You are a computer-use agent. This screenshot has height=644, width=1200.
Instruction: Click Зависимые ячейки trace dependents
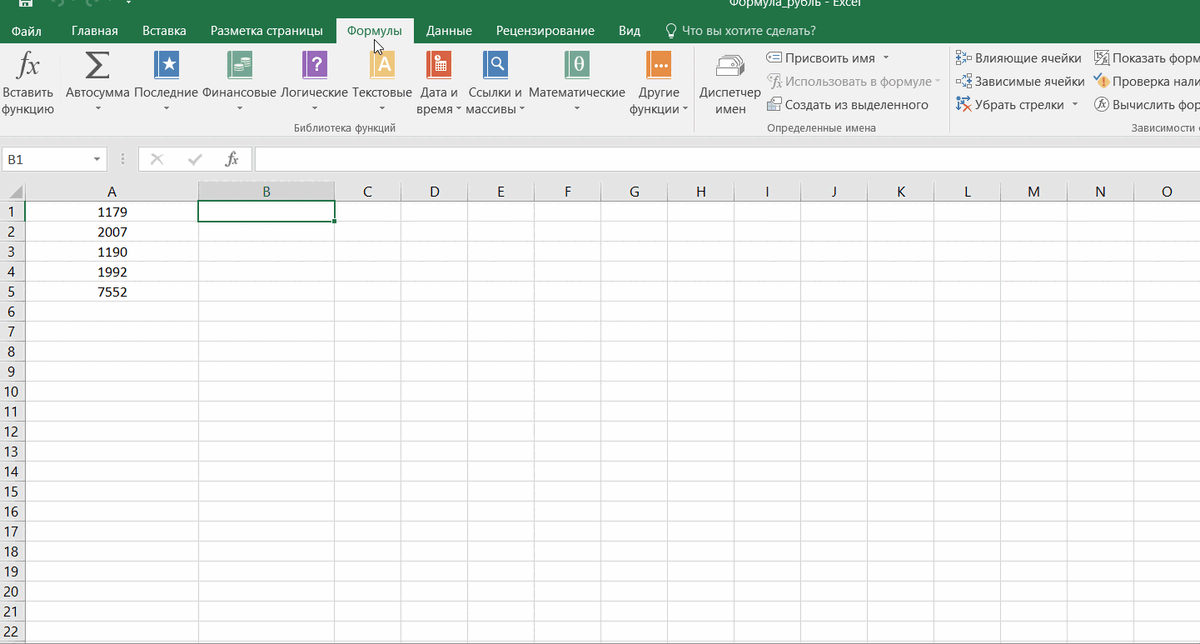pos(1020,81)
